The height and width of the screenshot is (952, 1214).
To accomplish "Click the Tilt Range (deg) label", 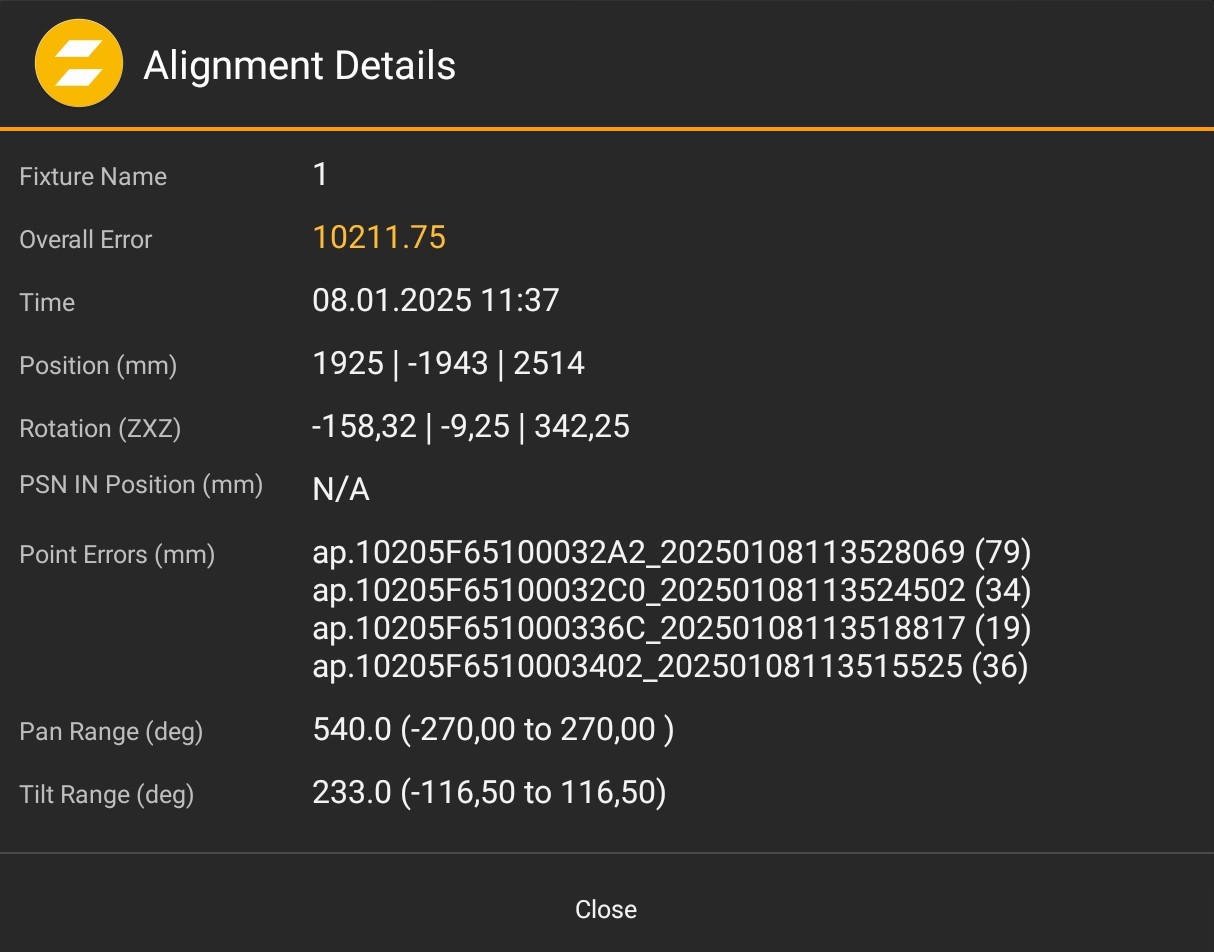I will point(107,794).
